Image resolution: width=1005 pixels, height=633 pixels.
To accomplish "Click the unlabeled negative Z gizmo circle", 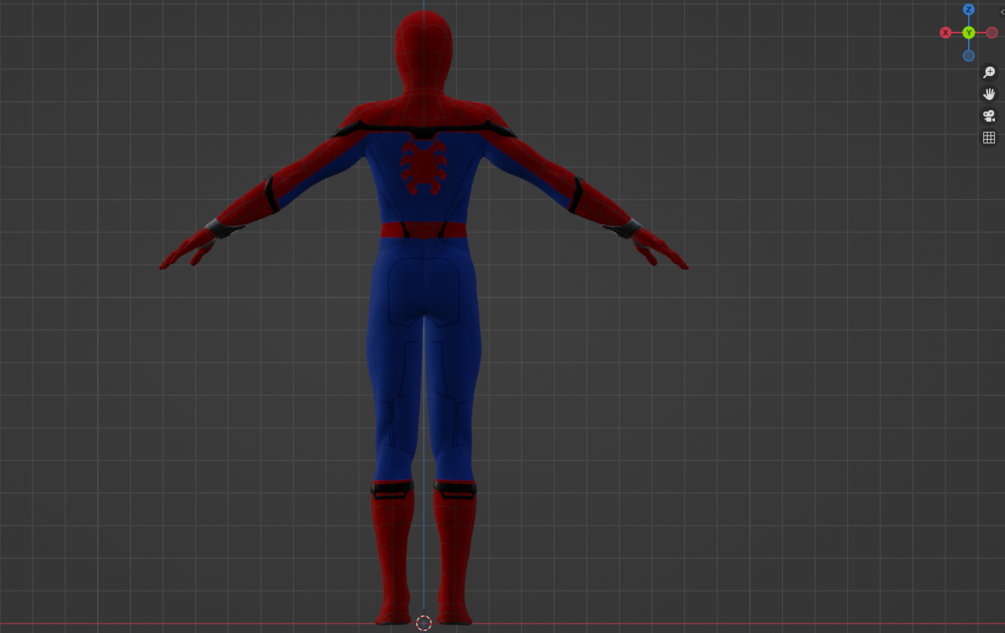I will (x=968, y=56).
